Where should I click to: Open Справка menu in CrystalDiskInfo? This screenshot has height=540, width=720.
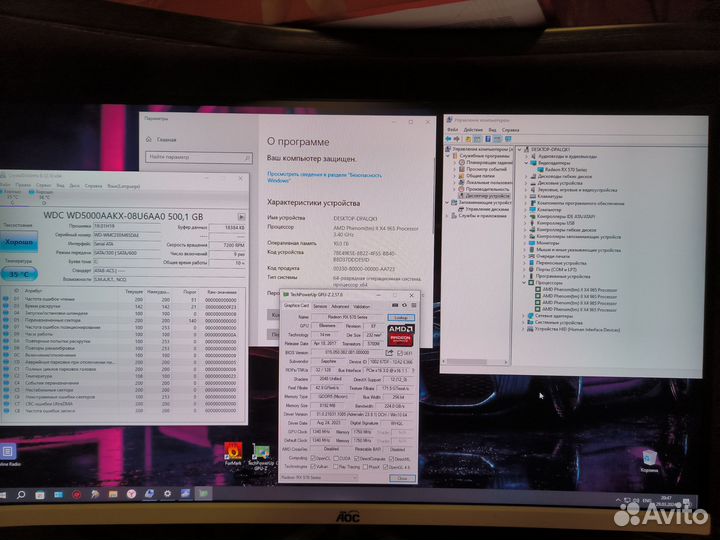tap(93, 186)
